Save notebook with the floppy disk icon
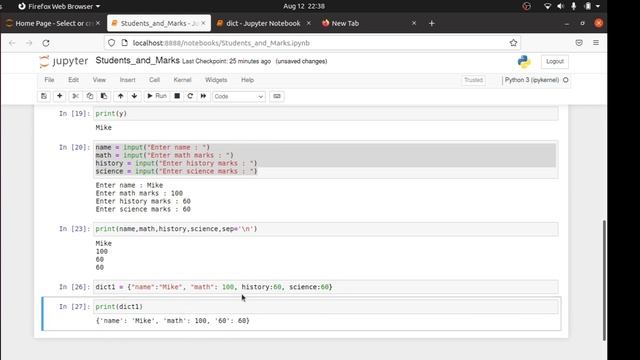Screen dimensions: 640x360 (x=44, y=96)
